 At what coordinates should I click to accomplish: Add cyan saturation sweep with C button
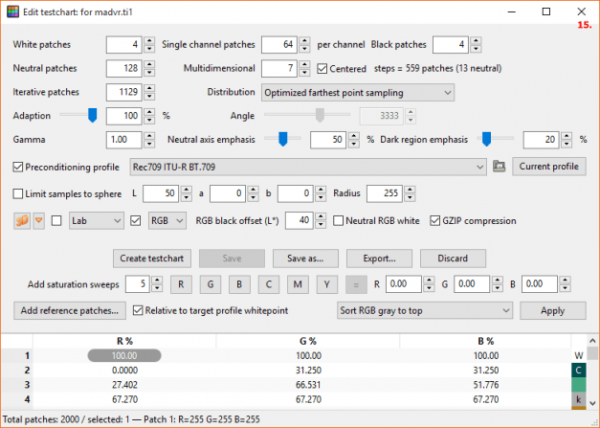pos(268,284)
